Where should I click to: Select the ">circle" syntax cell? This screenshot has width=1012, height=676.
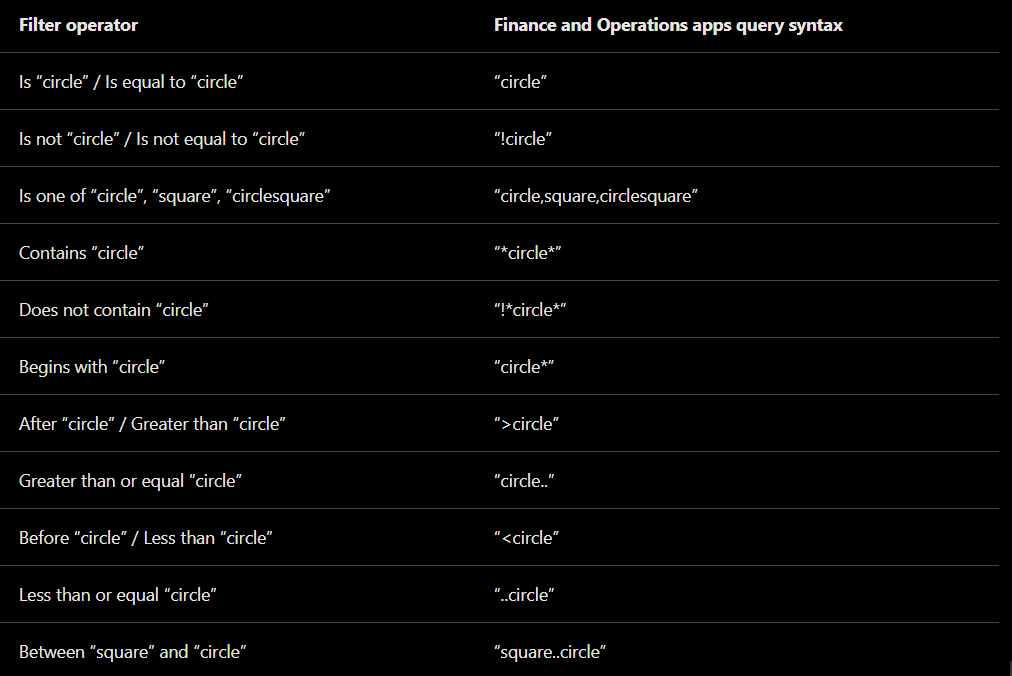coord(526,424)
